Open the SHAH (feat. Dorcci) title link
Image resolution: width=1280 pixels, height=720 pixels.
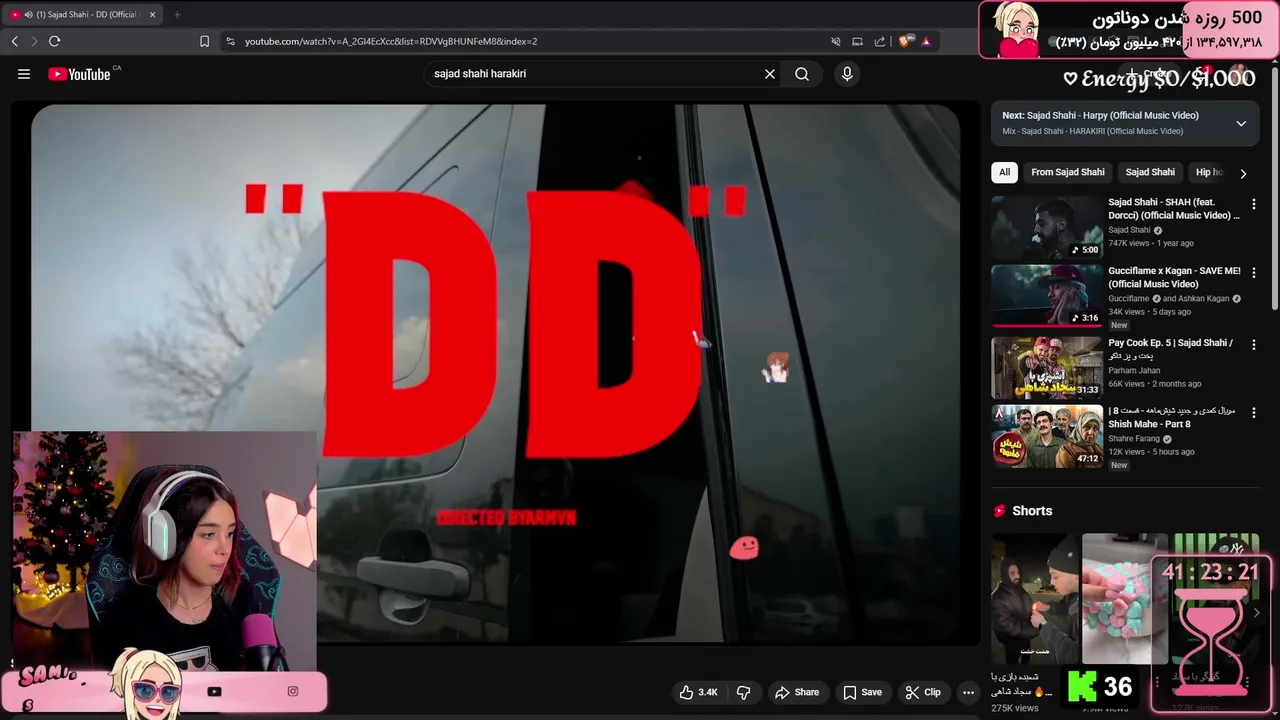pyautogui.click(x=1173, y=208)
